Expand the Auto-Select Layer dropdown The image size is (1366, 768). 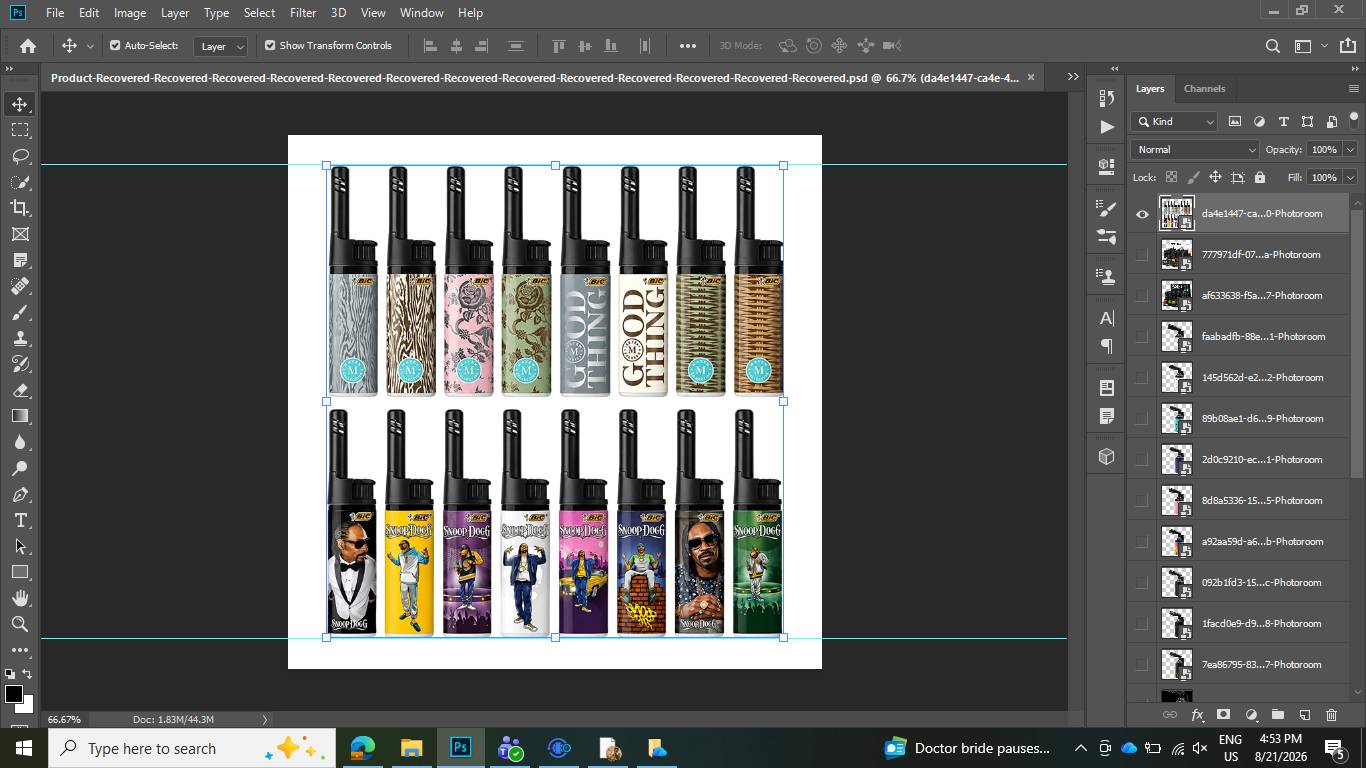[221, 46]
